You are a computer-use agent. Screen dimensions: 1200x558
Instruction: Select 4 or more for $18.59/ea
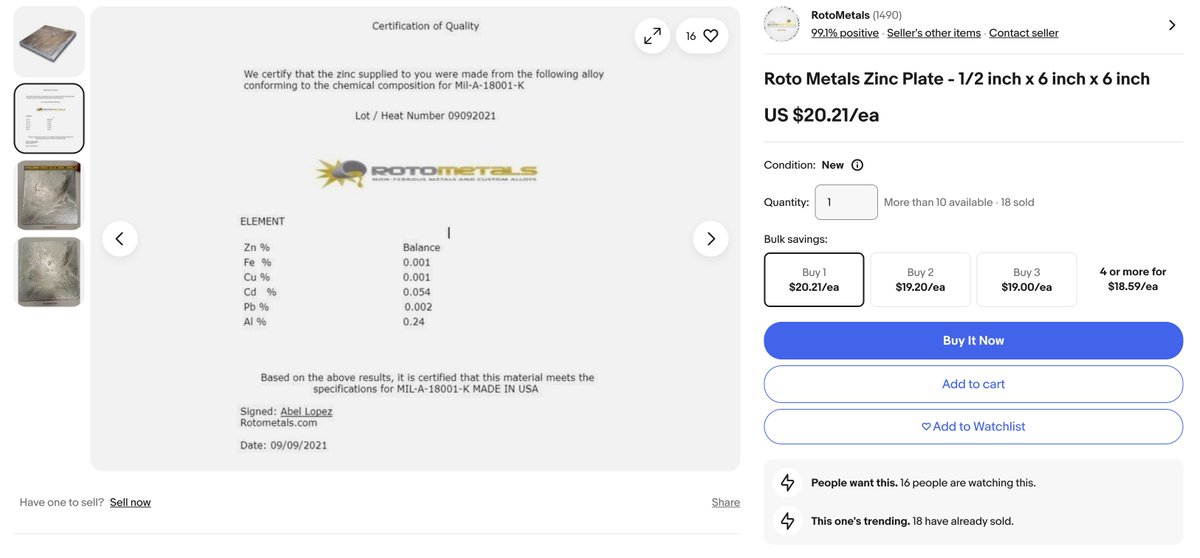pos(1133,279)
